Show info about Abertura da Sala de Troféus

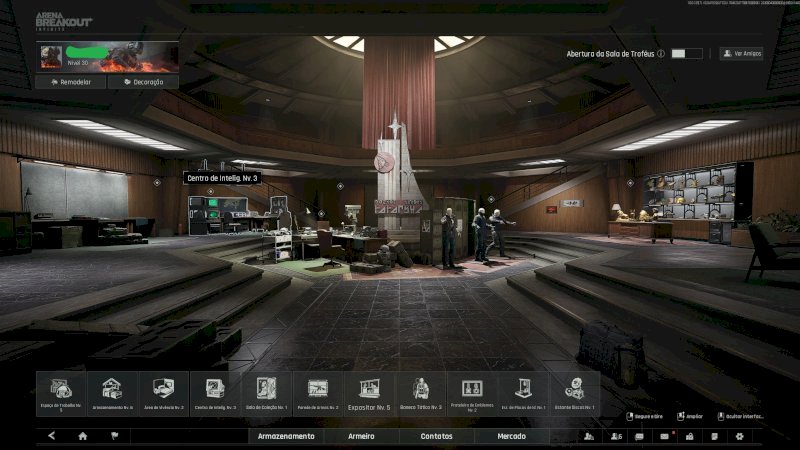(x=661, y=54)
